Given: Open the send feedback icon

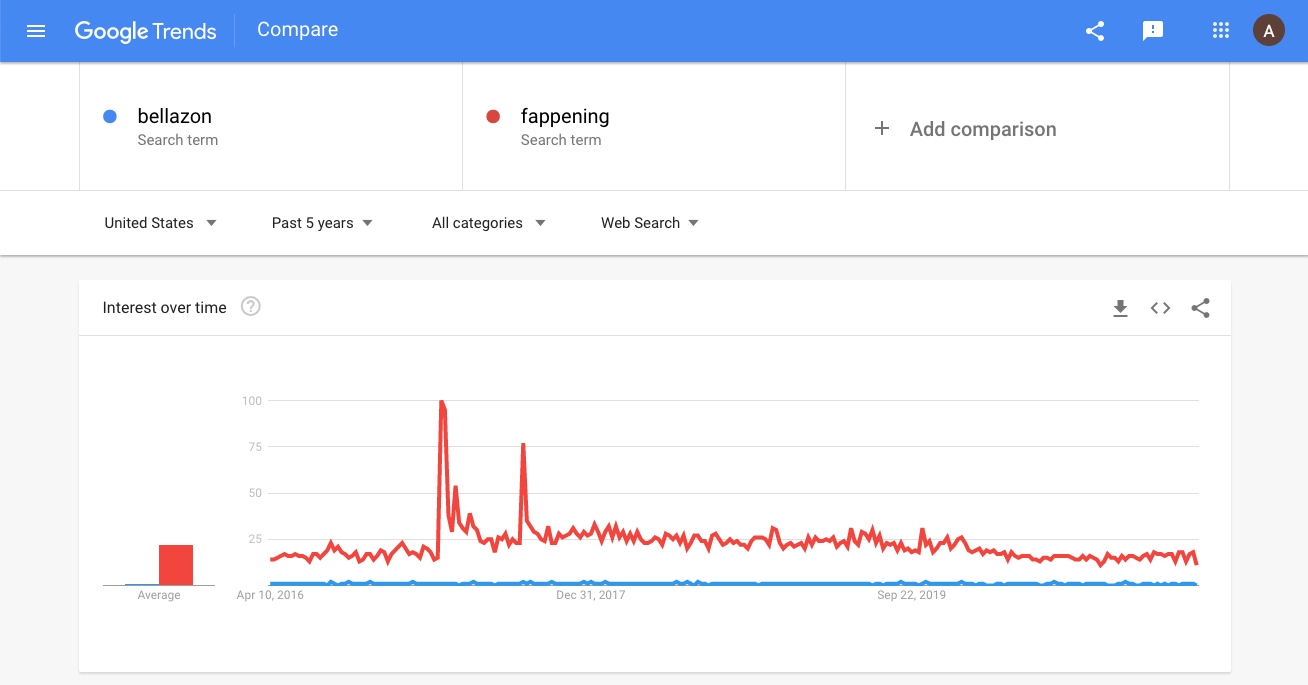Looking at the screenshot, I should pos(1153,31).
